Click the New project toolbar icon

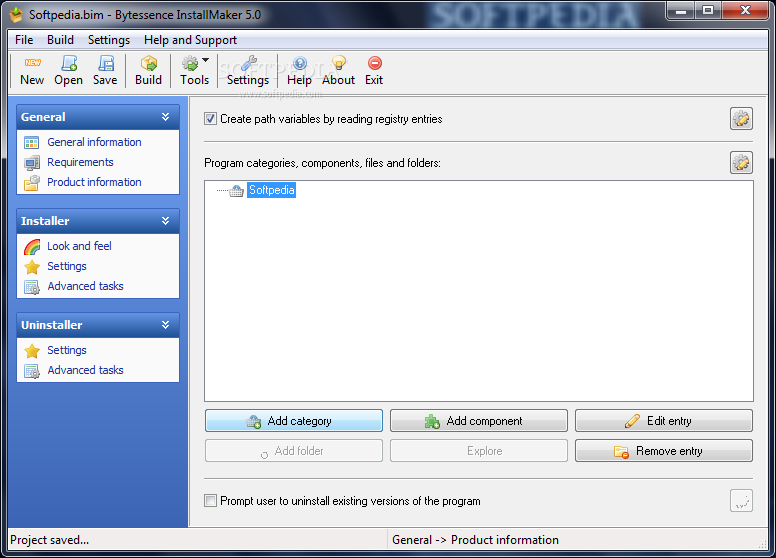coord(32,63)
